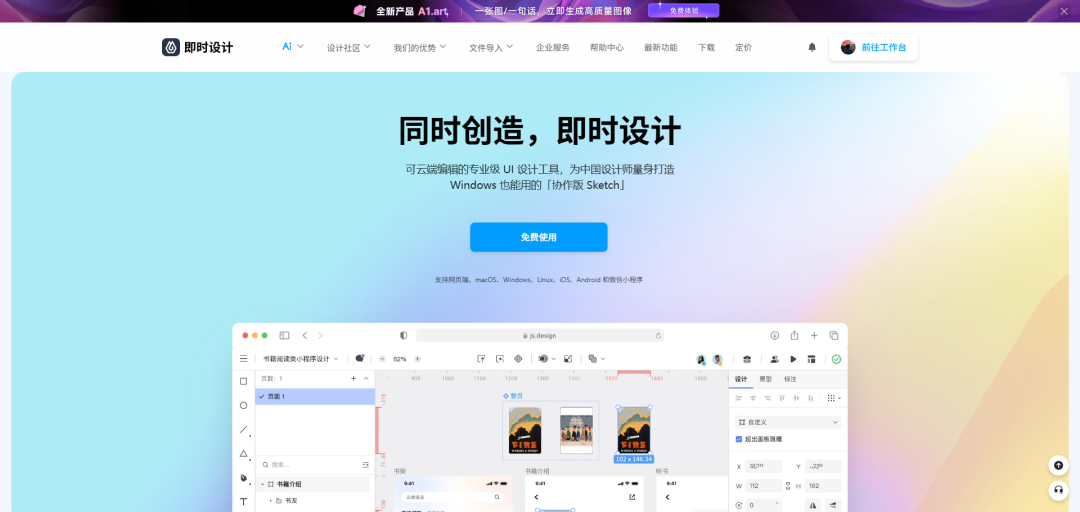This screenshot has width=1080, height=512.
Task: Click the W width field showing 112
Action: [762, 486]
